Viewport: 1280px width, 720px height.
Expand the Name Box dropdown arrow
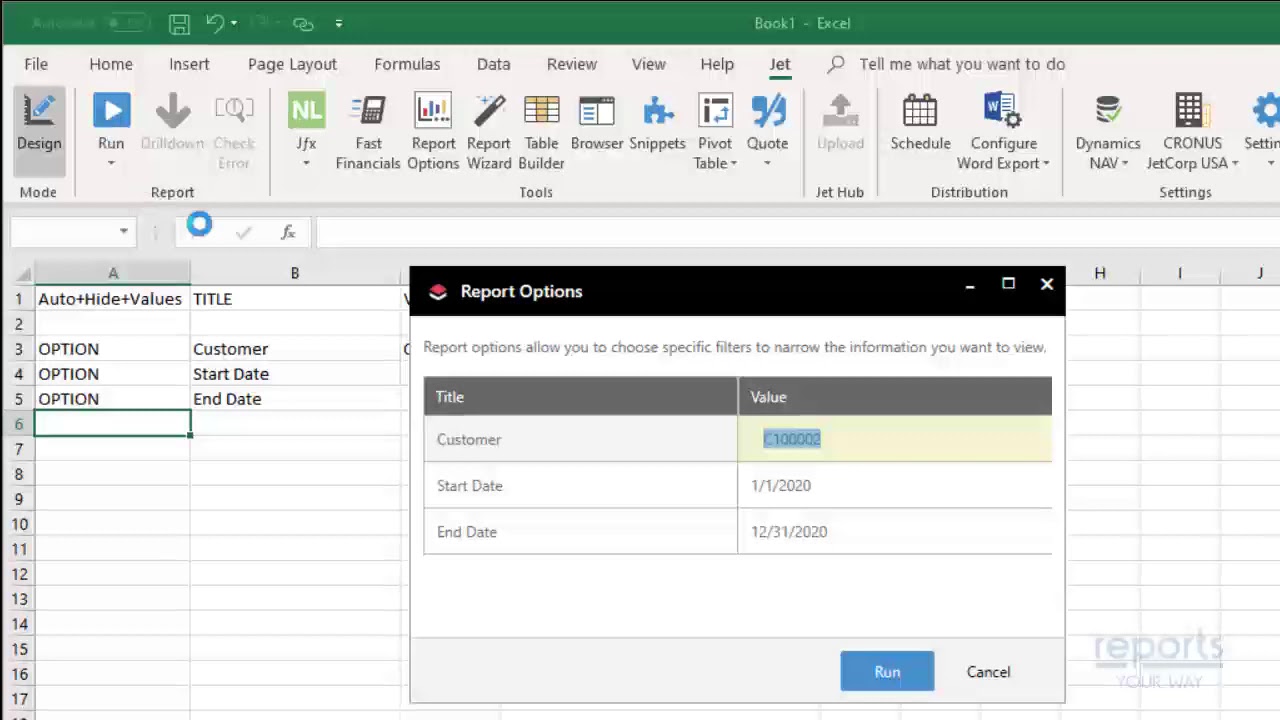click(123, 232)
